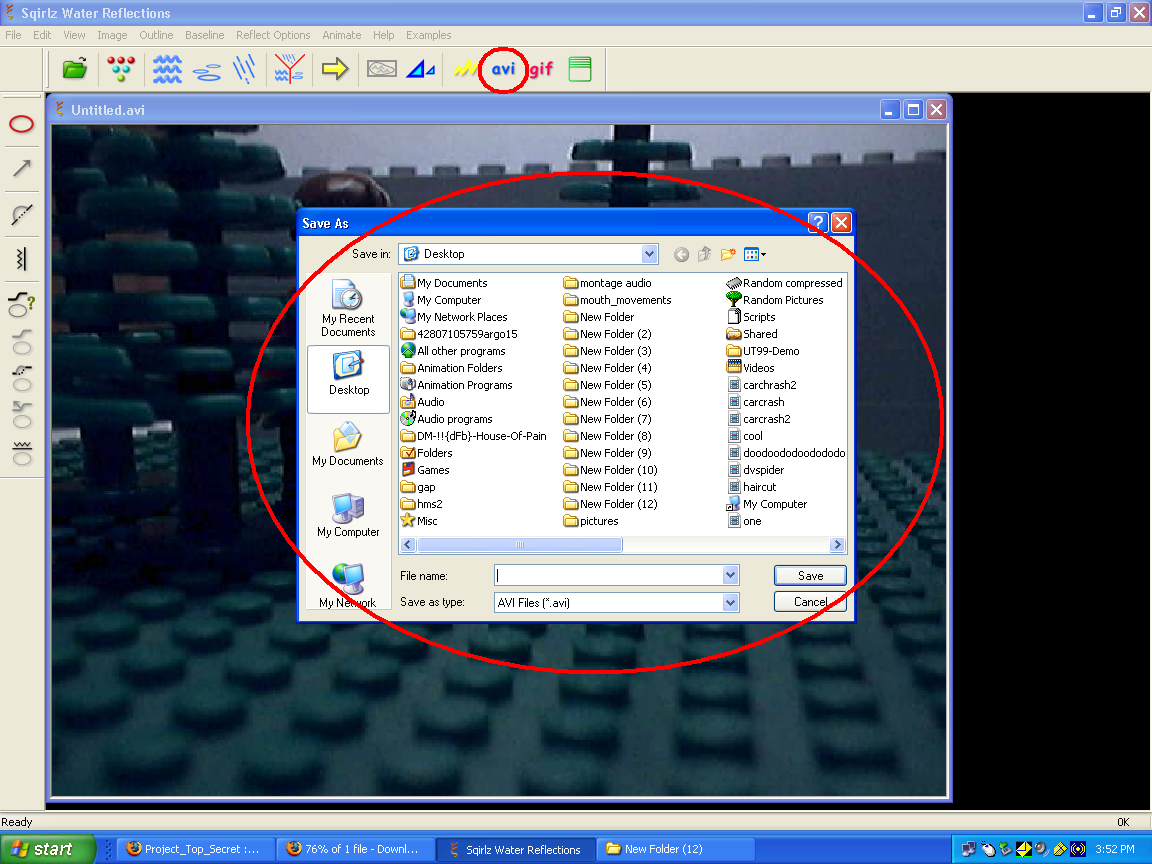
Task: Select the Games folder
Action: 425,470
